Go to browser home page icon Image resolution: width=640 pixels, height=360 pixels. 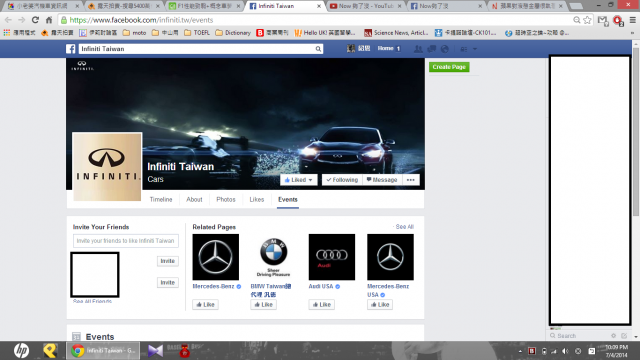coord(49,20)
